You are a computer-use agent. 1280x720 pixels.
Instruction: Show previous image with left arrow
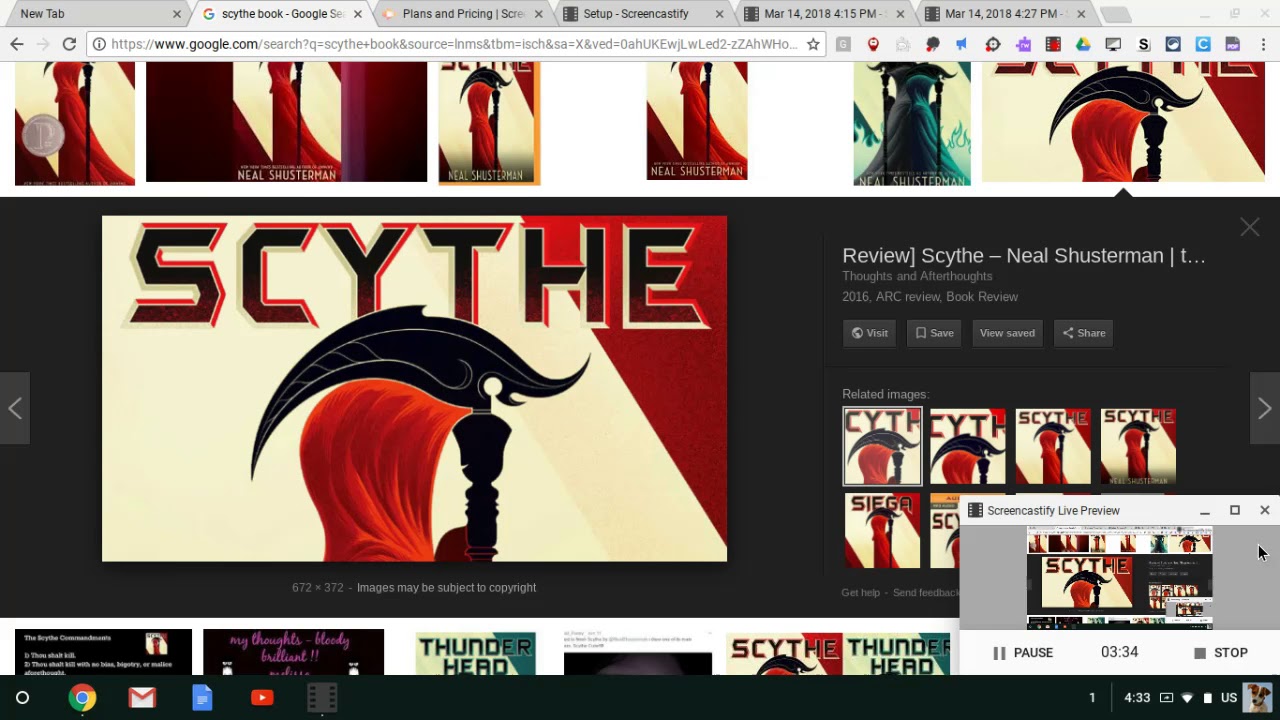click(x=15, y=408)
